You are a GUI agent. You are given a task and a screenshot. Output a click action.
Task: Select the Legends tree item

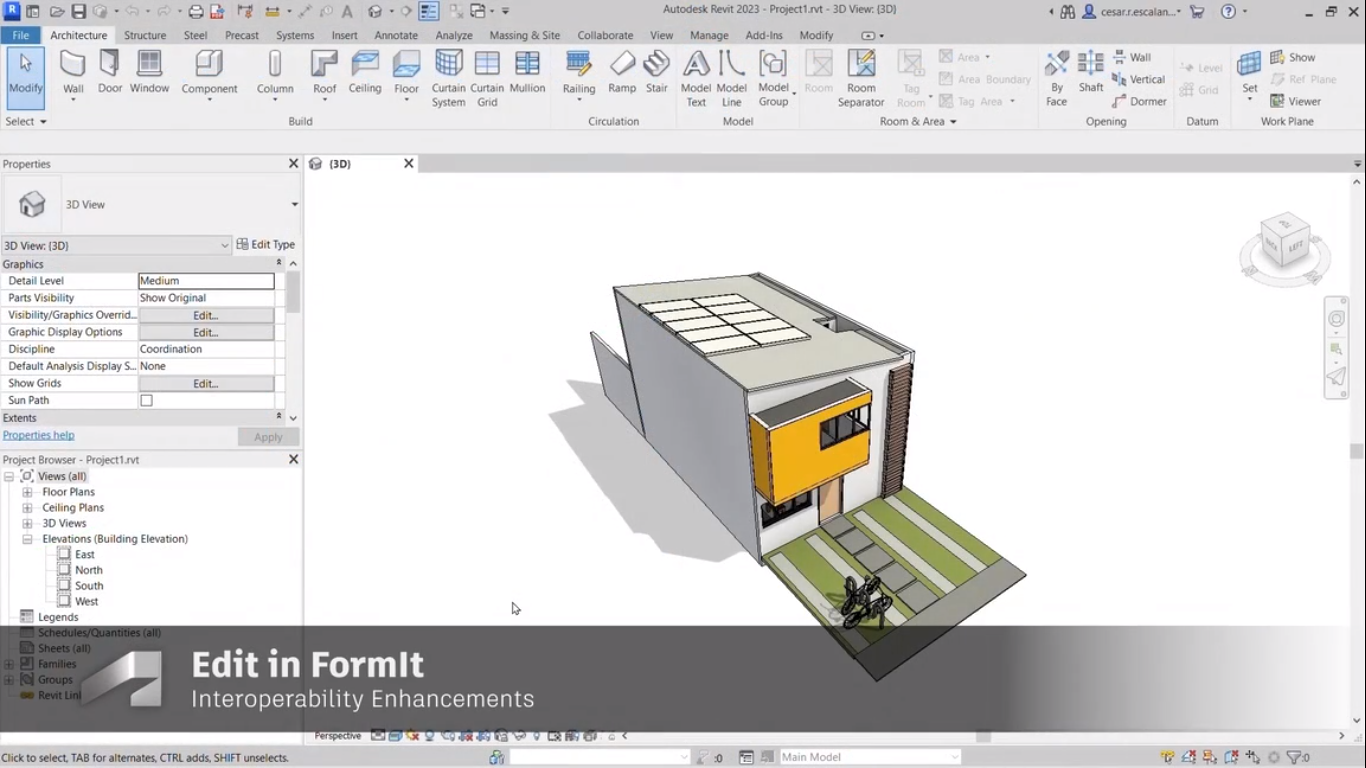pyautogui.click(x=58, y=617)
